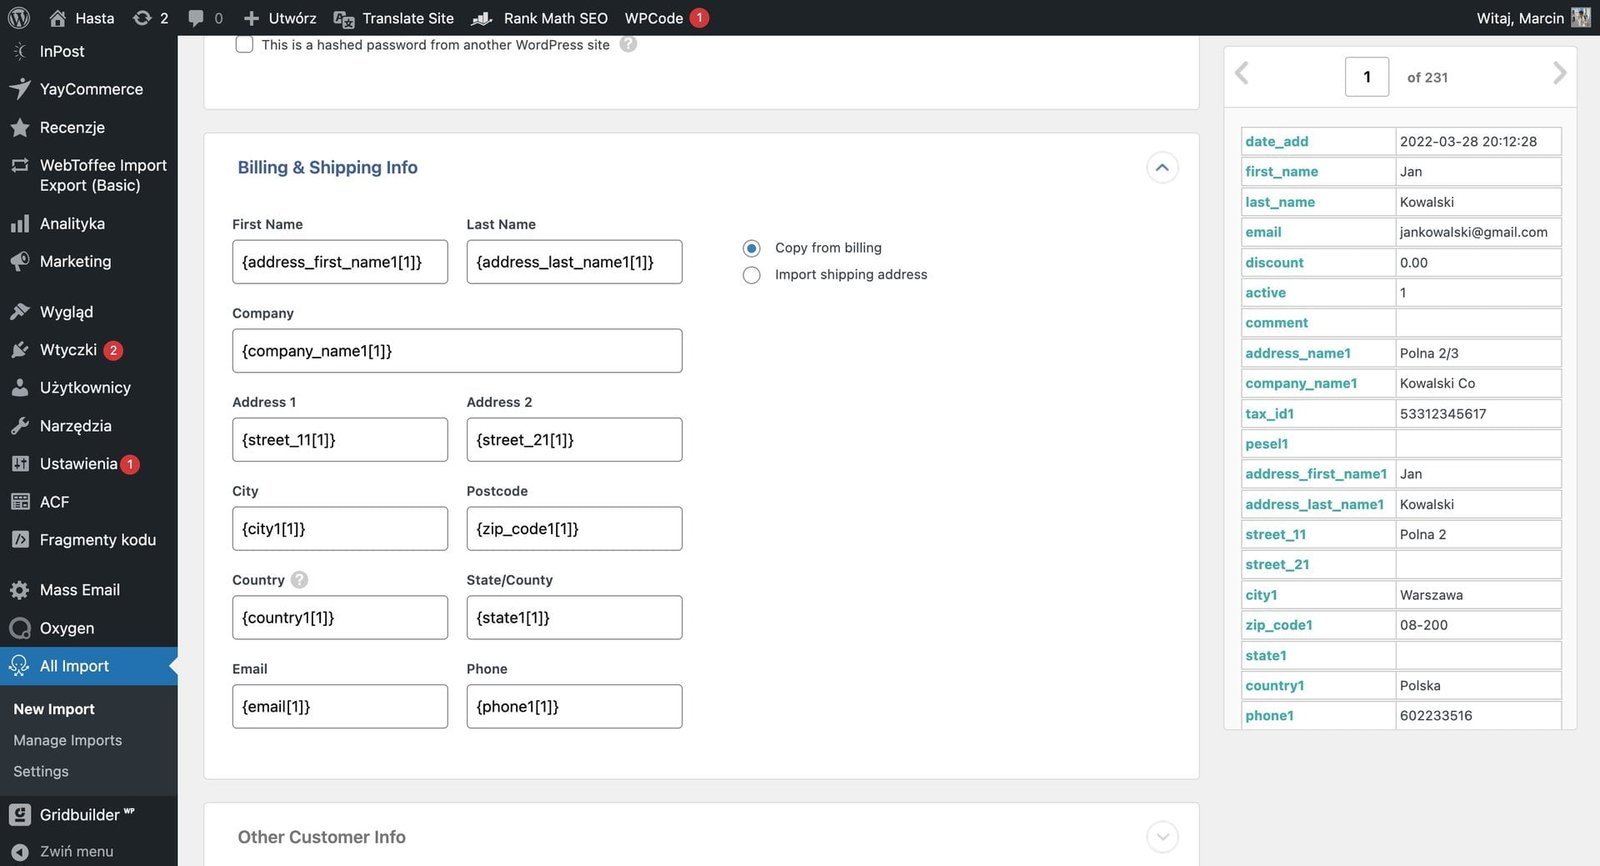Image resolution: width=1600 pixels, height=866 pixels.
Task: Open the comments bubble icon
Action: (x=196, y=18)
